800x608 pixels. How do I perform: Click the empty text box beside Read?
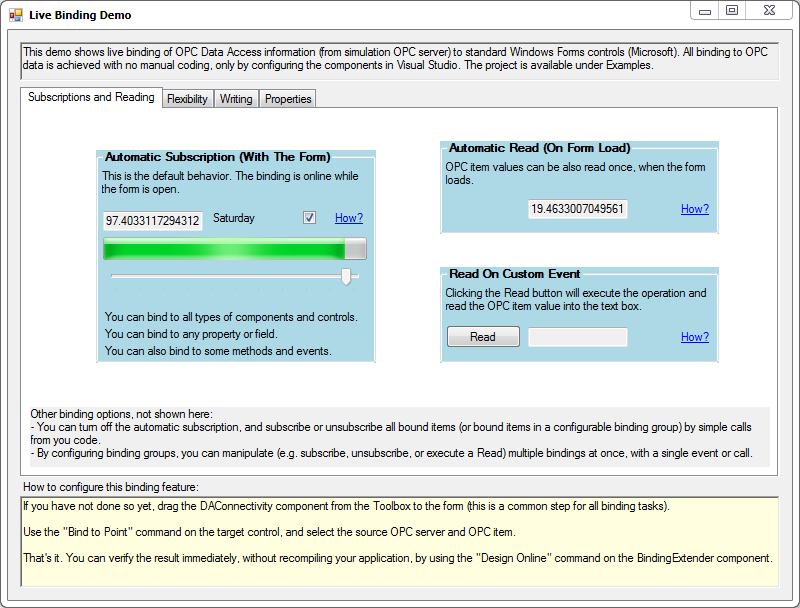[x=578, y=337]
